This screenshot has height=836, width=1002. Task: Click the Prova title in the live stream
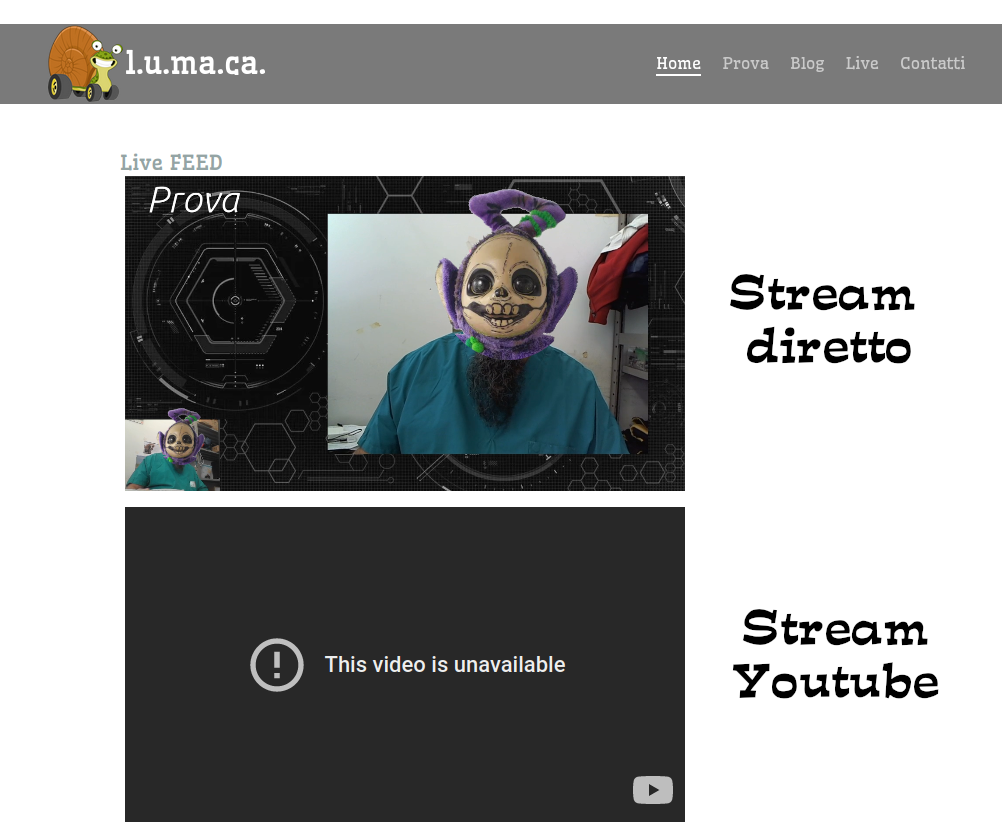tap(195, 200)
